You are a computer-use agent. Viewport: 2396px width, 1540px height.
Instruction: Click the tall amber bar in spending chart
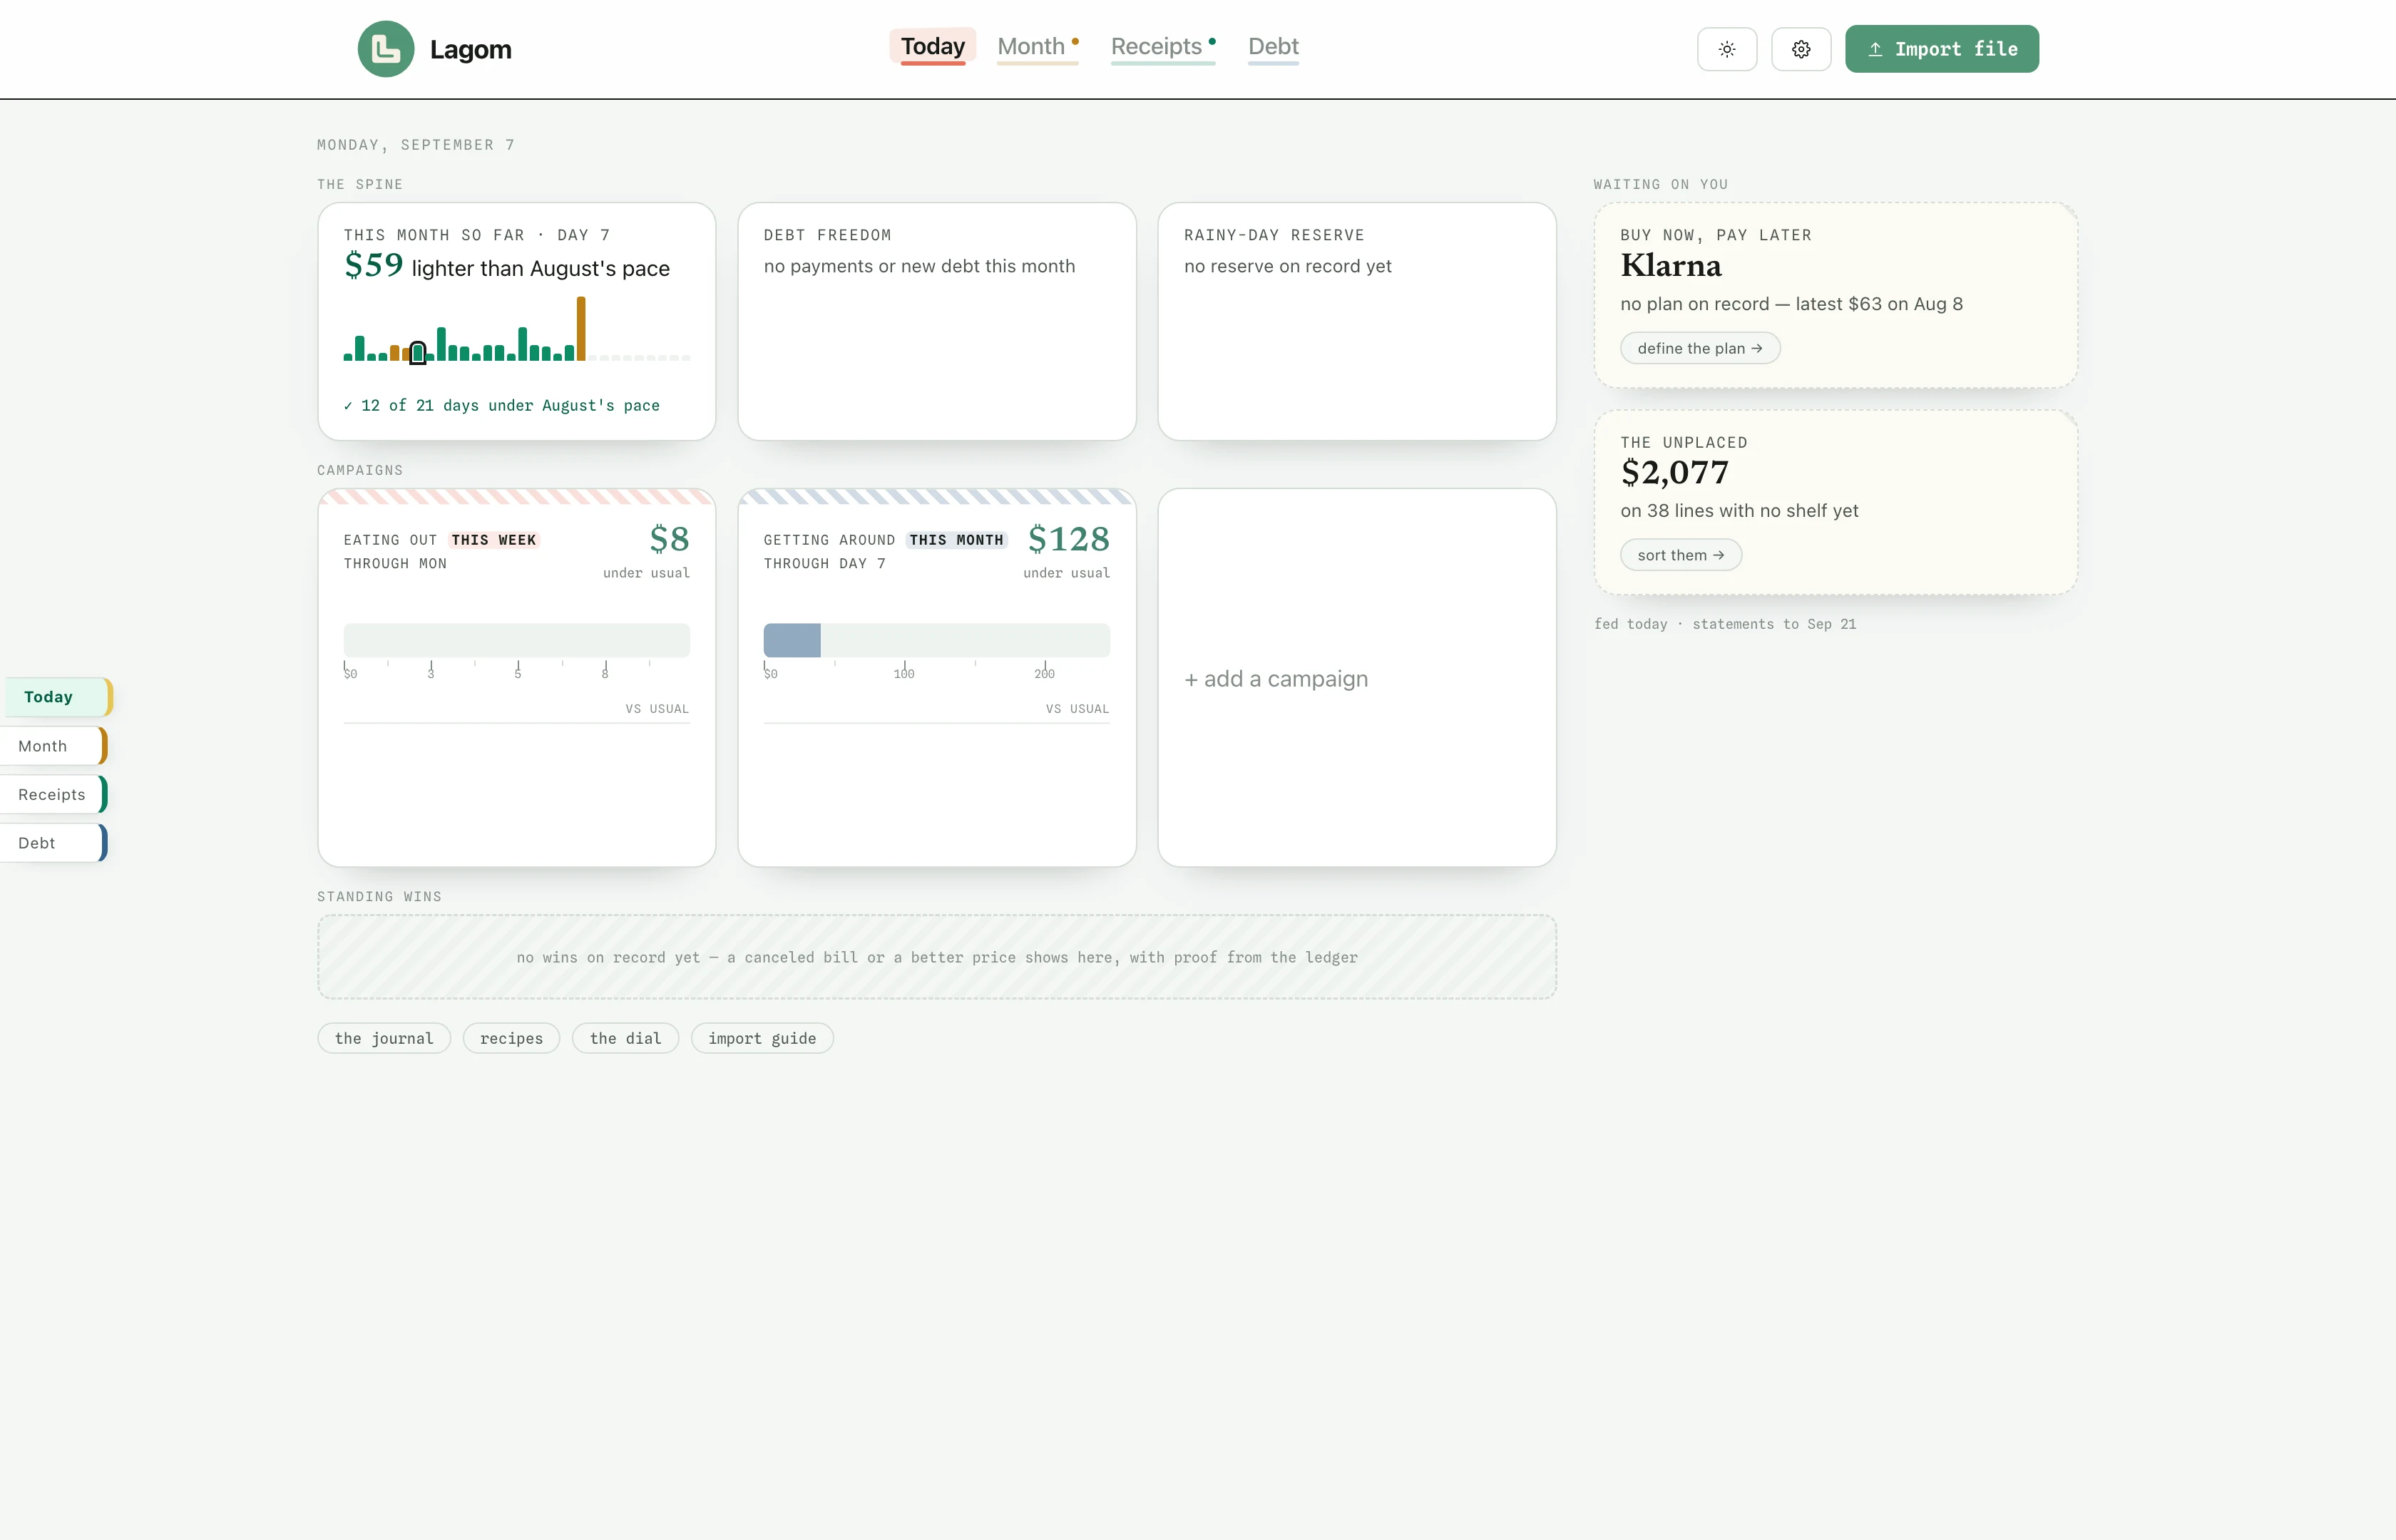click(x=581, y=328)
